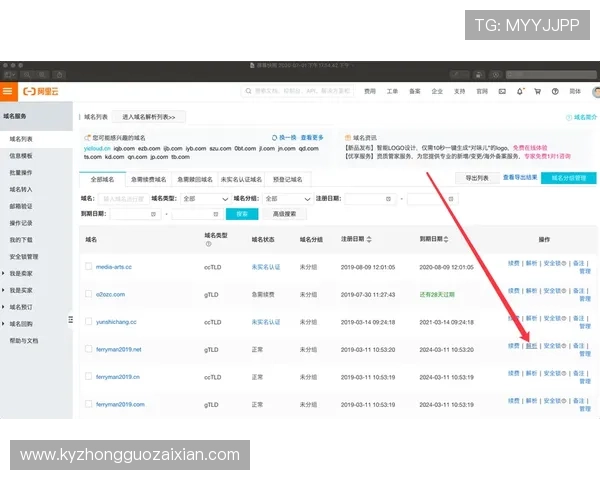The image size is (600, 480).
Task: Sort by 到期日期 column arrows
Action: (x=446, y=239)
